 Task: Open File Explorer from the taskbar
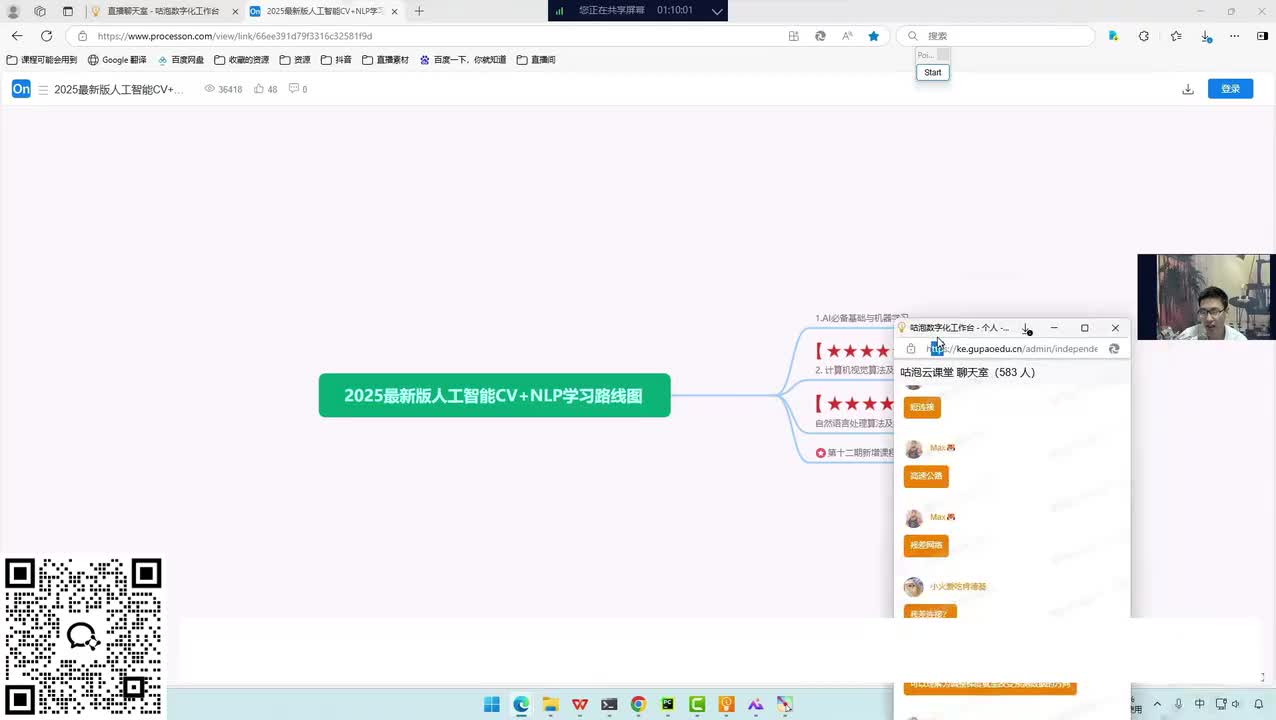coord(550,704)
